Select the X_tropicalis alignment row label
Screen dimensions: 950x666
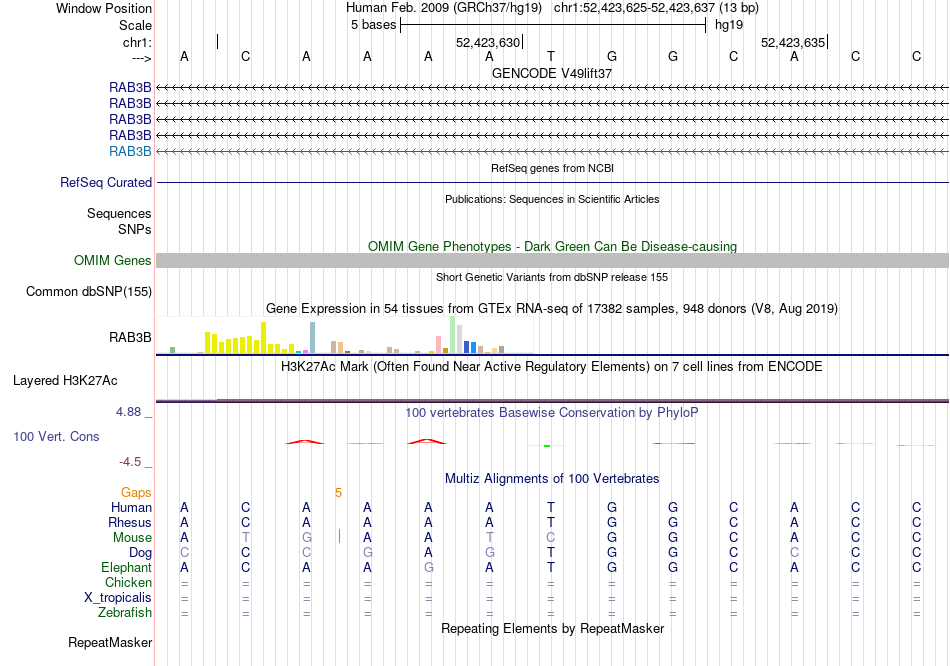click(118, 598)
